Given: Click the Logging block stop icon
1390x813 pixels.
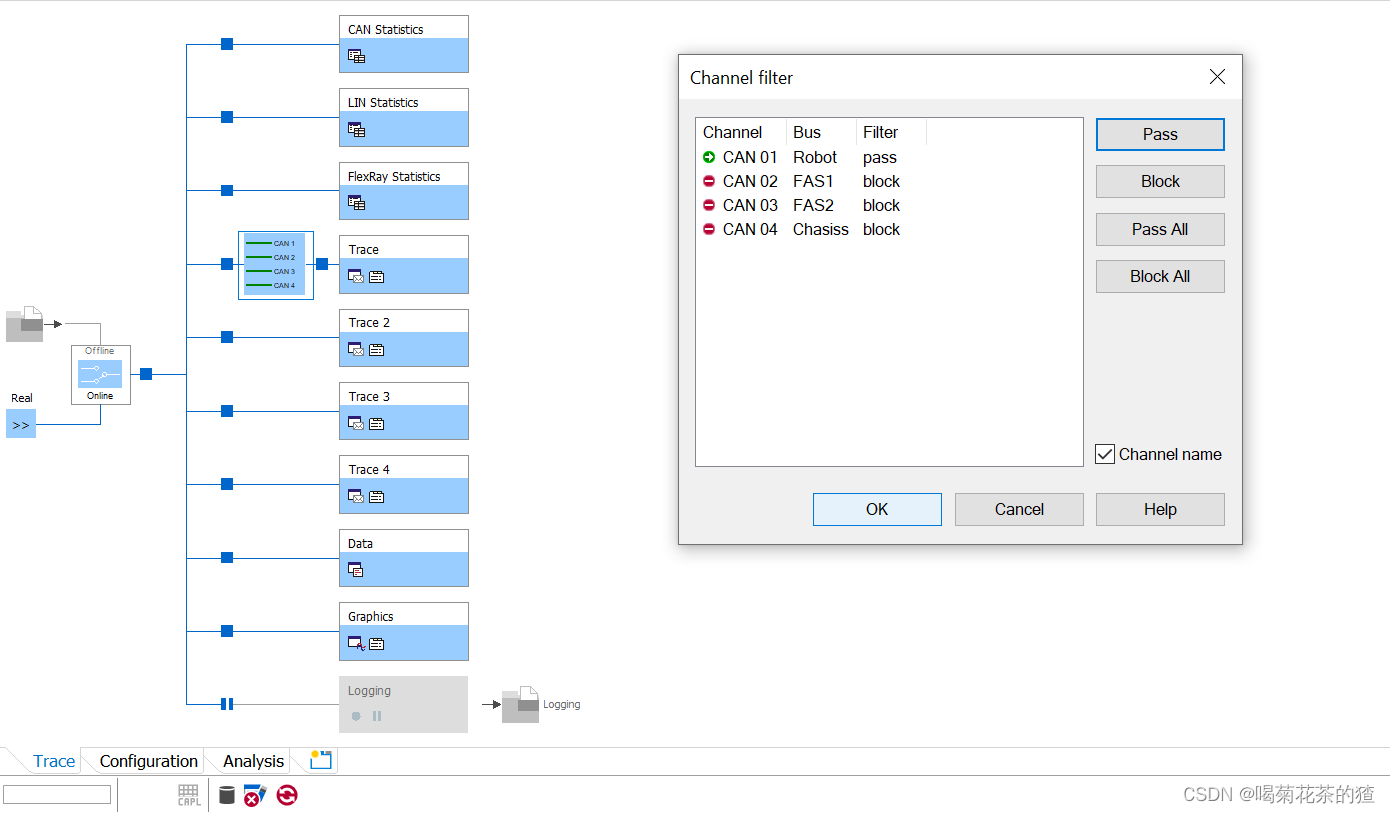Looking at the screenshot, I should pos(356,716).
